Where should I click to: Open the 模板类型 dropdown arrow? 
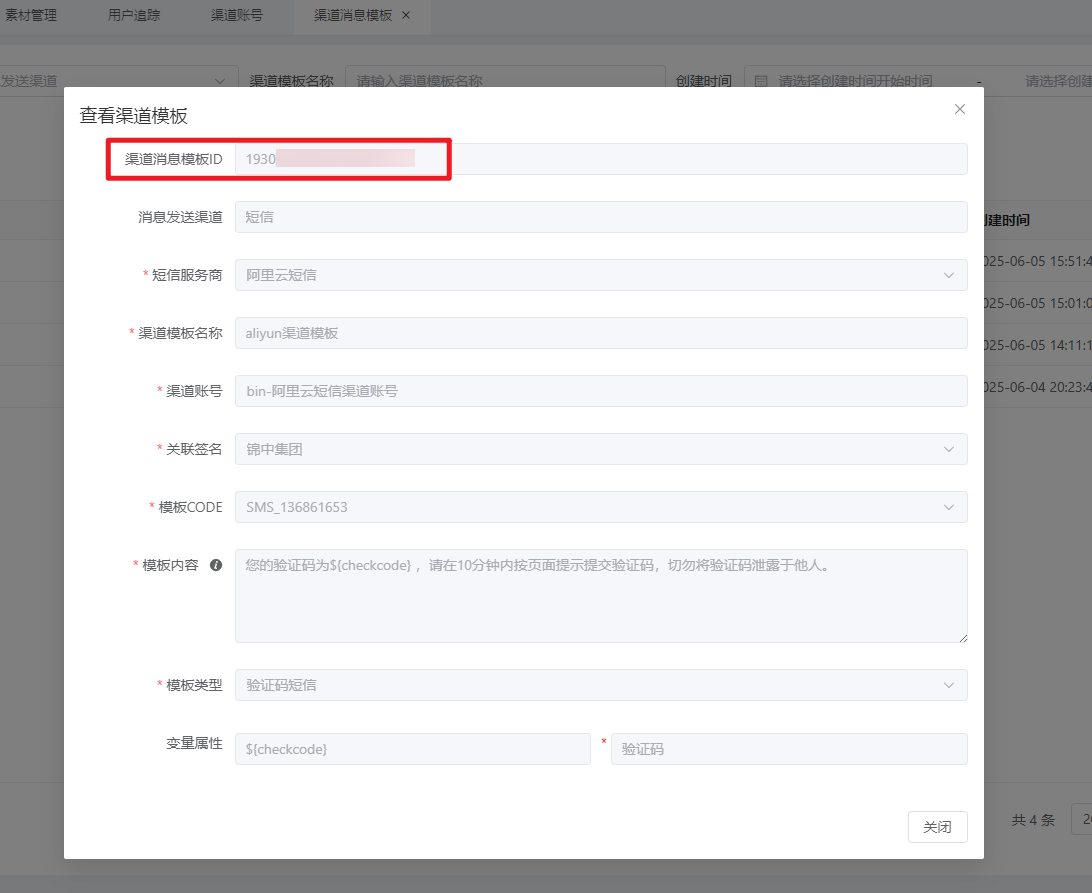tap(949, 685)
